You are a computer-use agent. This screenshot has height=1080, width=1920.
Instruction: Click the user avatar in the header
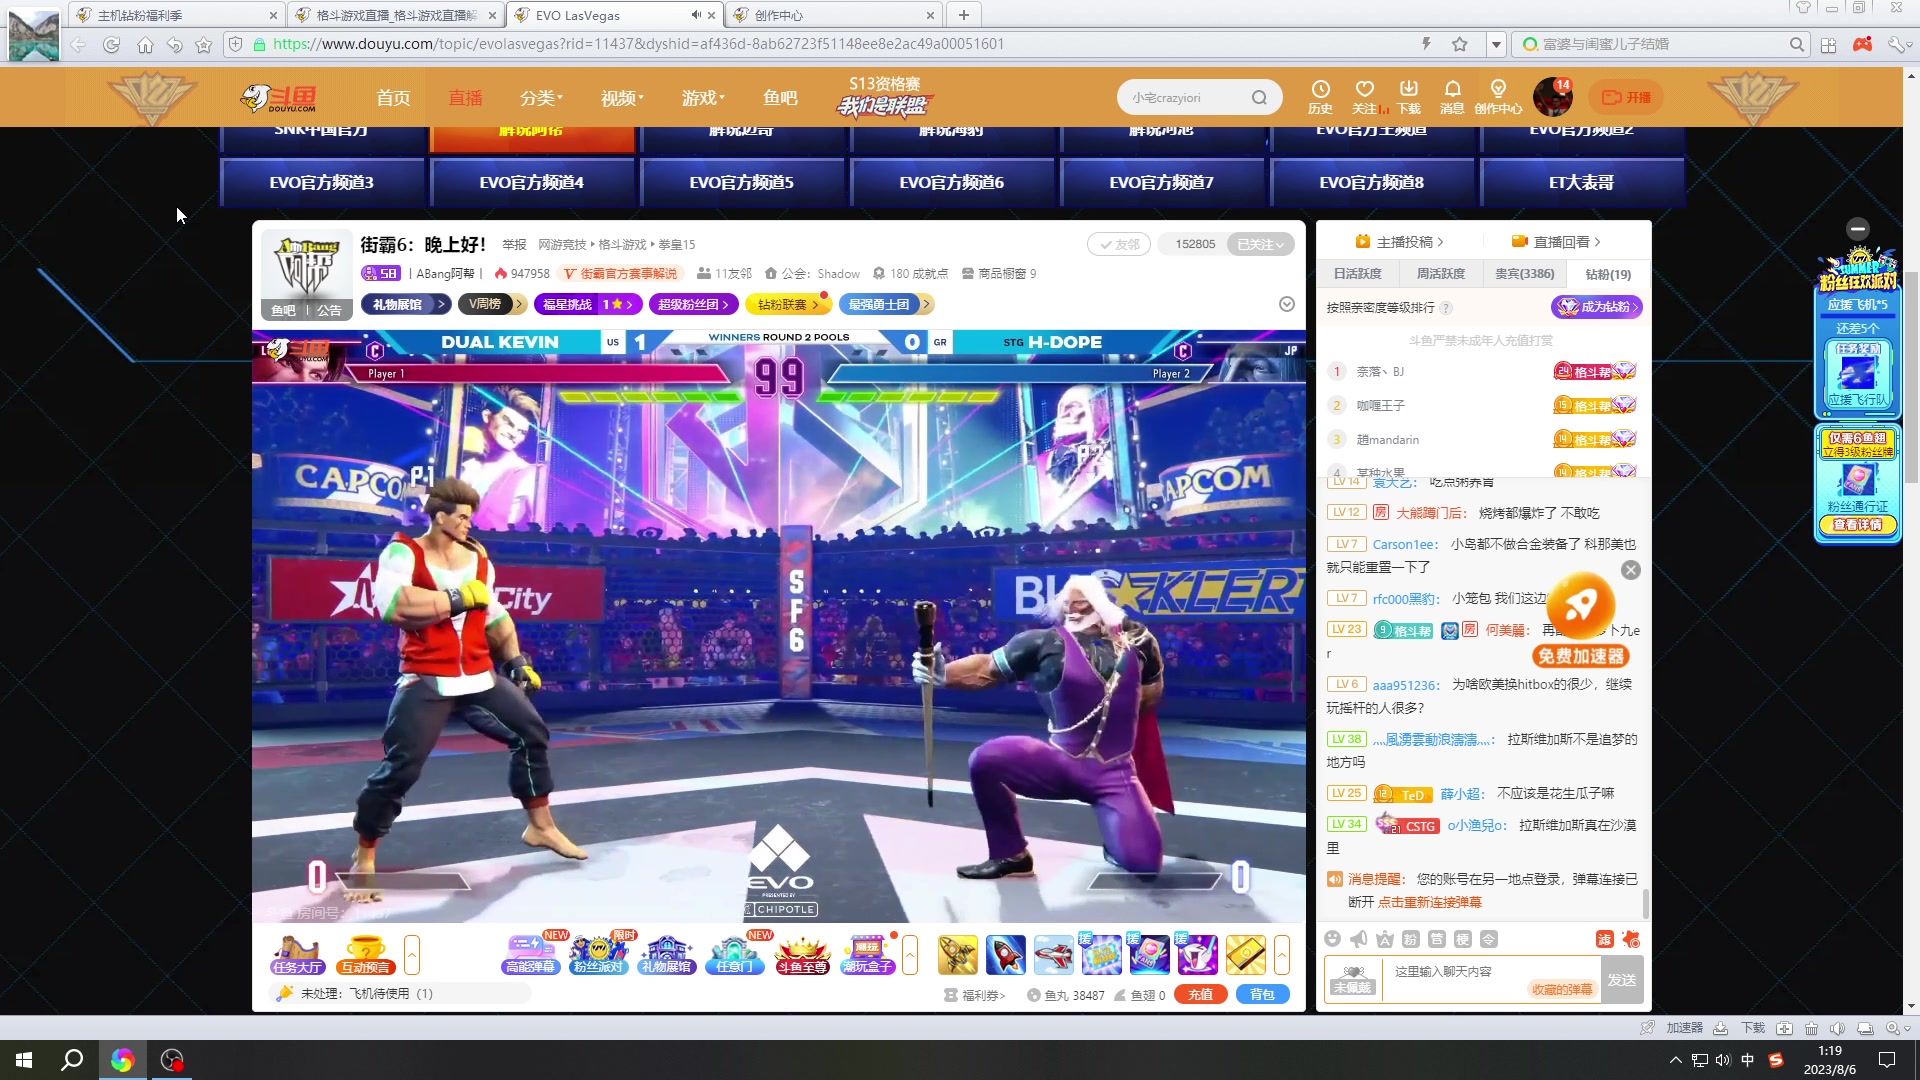[1553, 97]
